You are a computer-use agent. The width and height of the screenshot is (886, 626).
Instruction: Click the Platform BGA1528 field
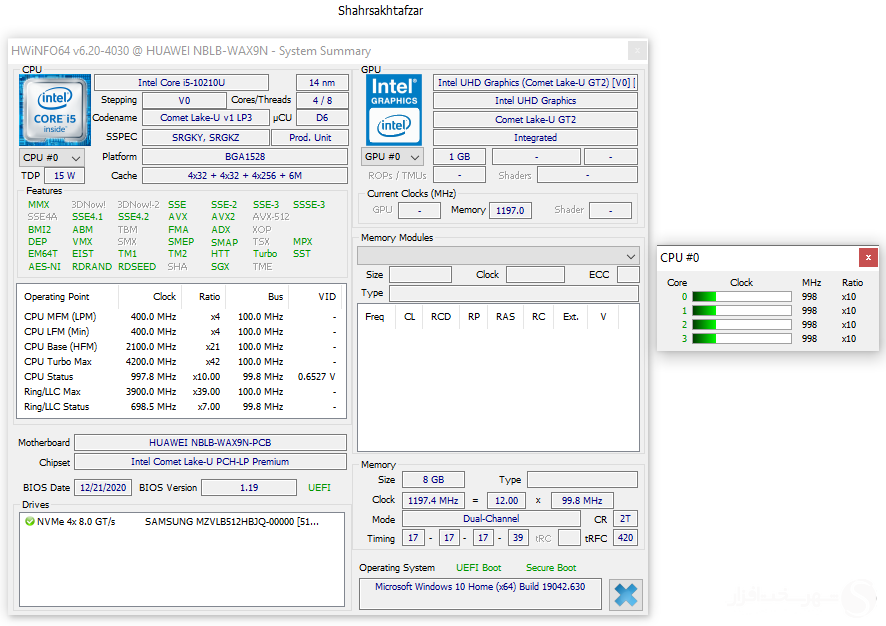(x=245, y=156)
